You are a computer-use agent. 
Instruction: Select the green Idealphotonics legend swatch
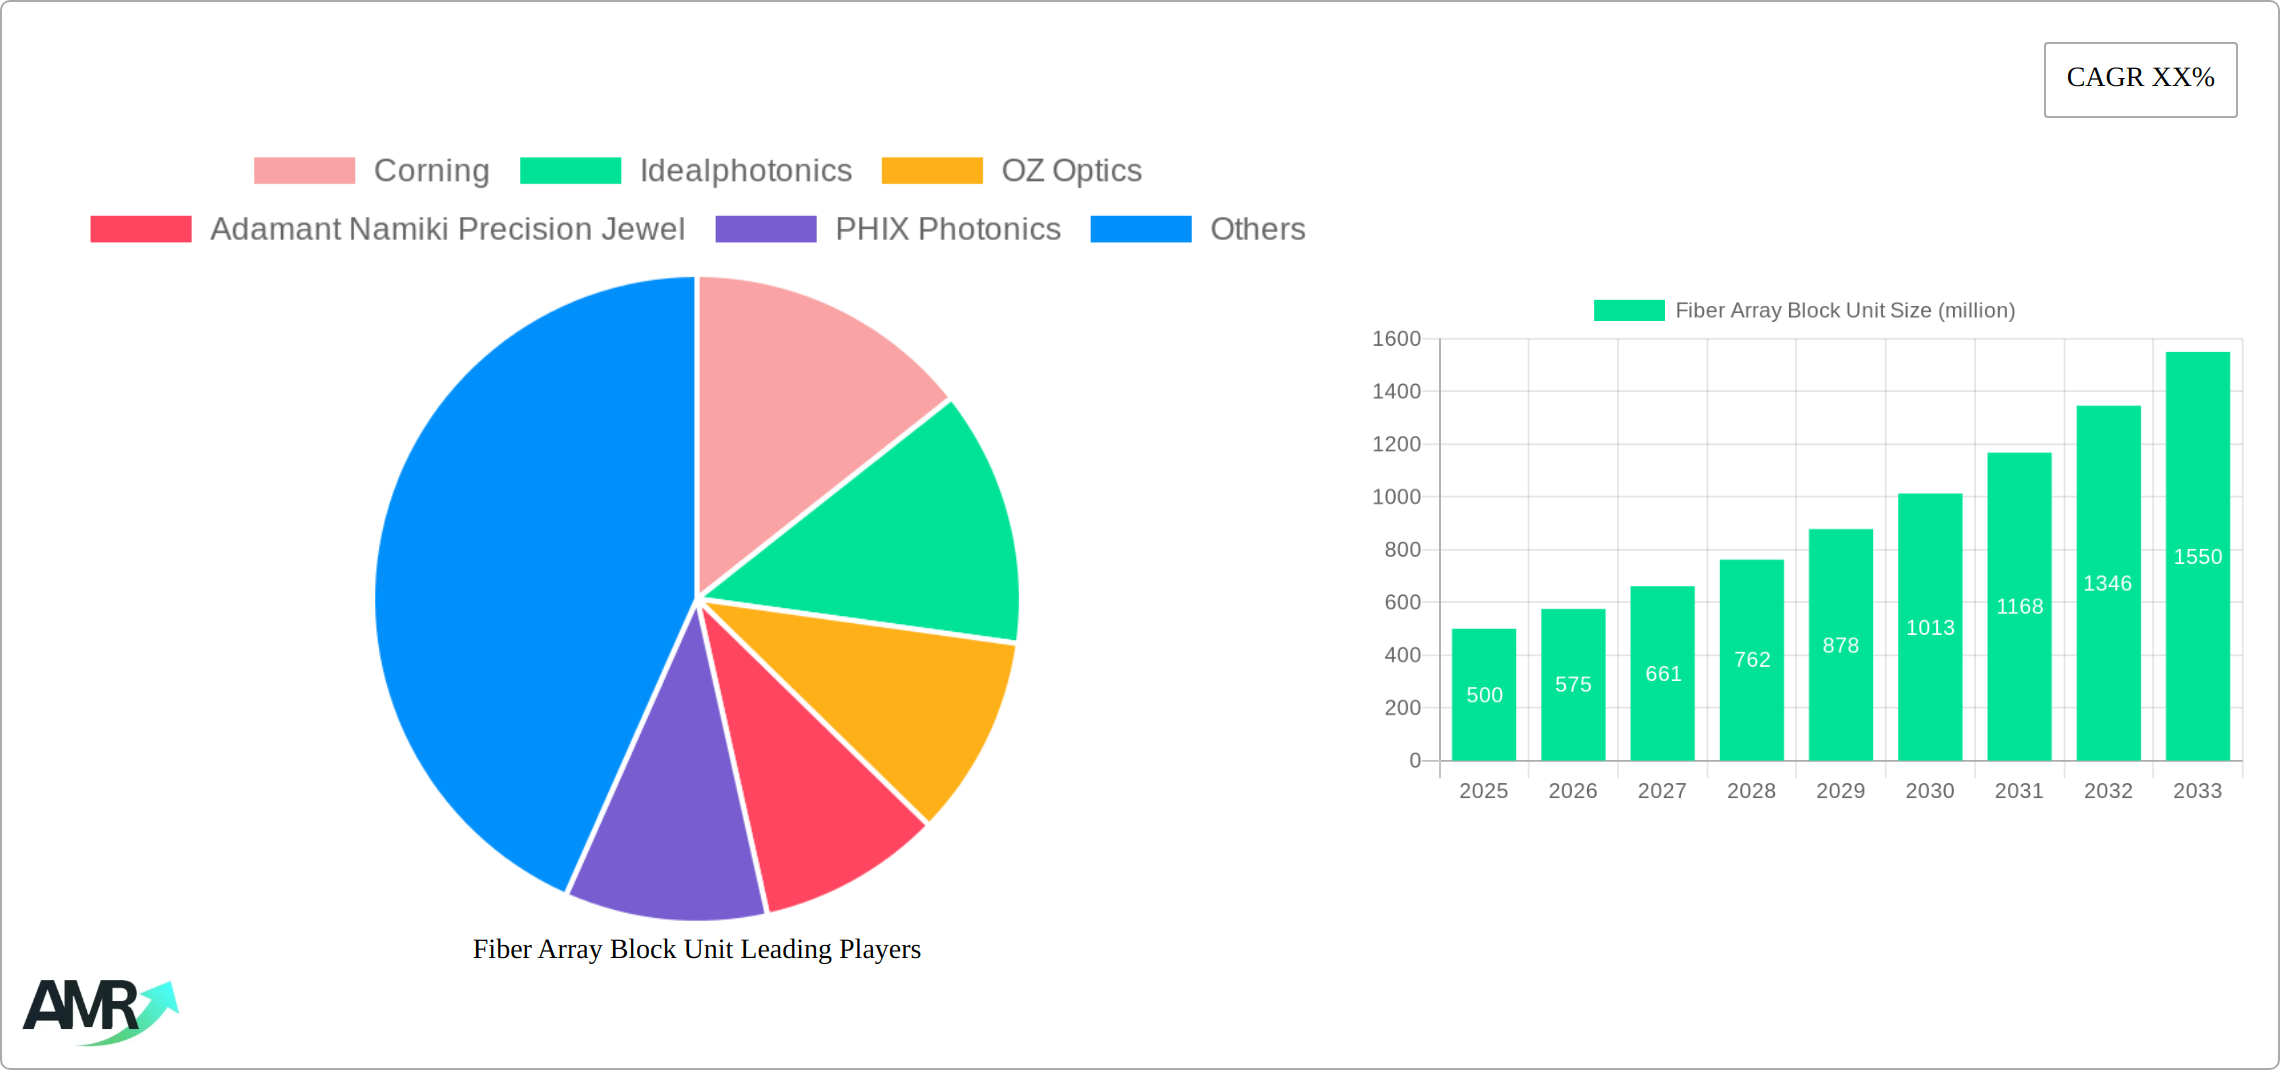coord(569,170)
